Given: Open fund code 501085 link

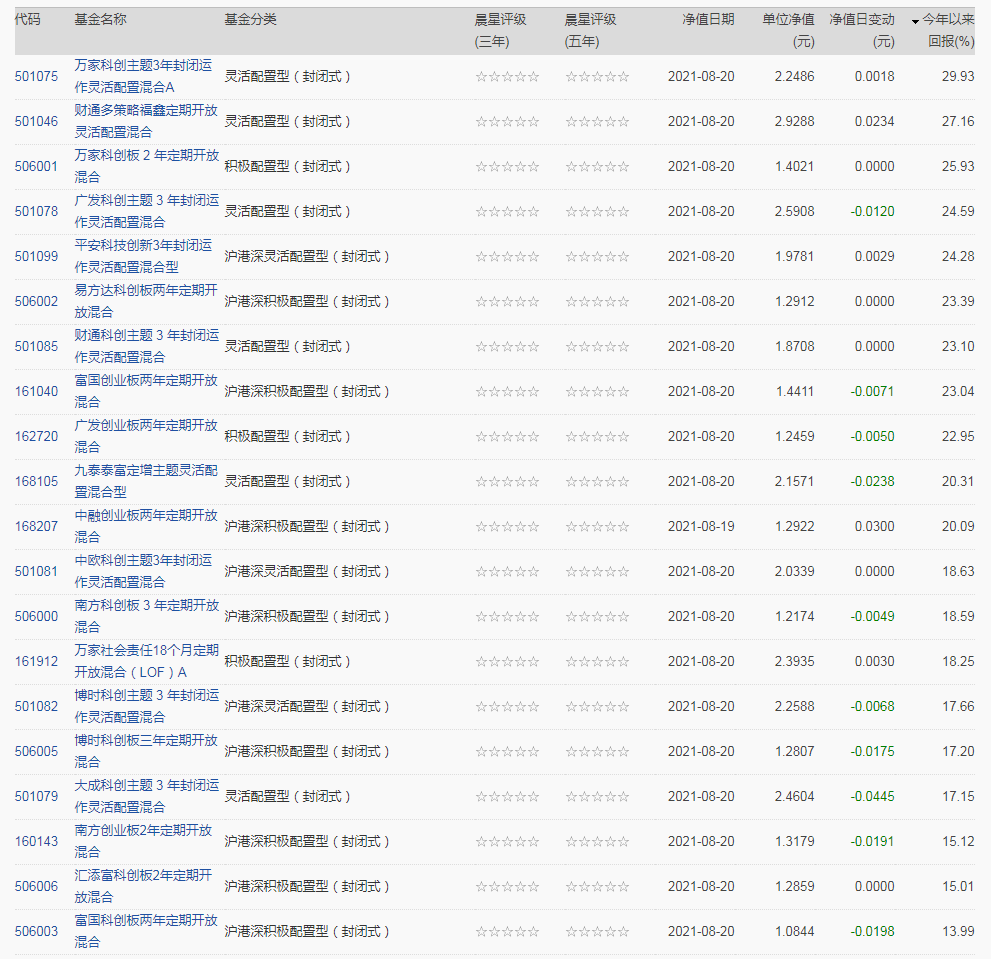Looking at the screenshot, I should [36, 346].
